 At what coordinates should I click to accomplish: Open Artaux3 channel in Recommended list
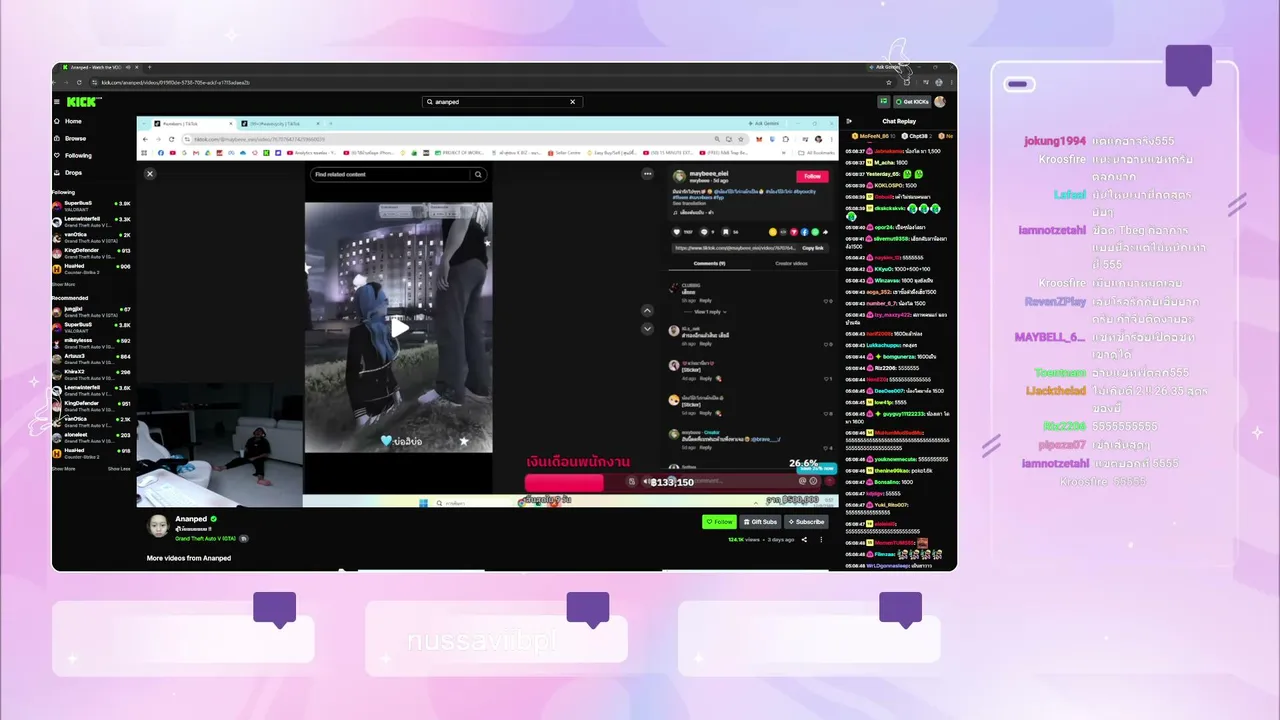coord(92,357)
